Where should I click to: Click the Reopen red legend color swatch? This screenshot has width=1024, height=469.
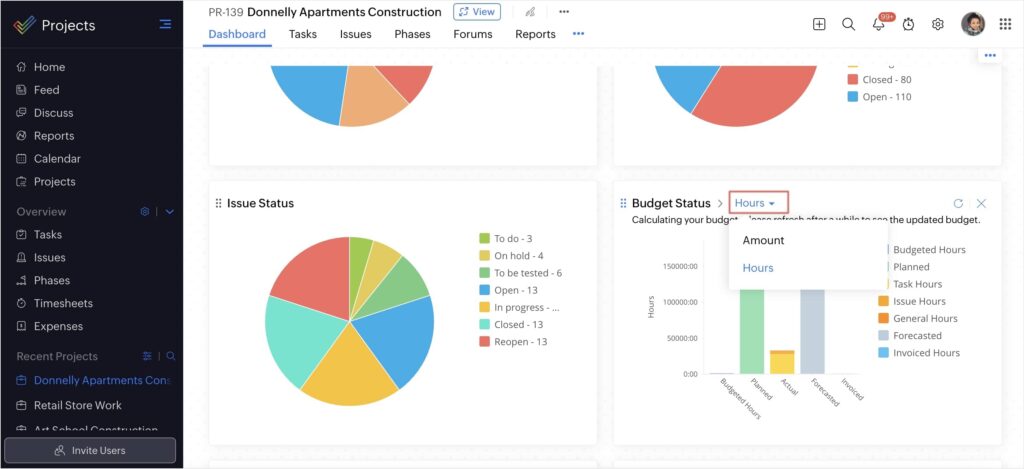(485, 342)
